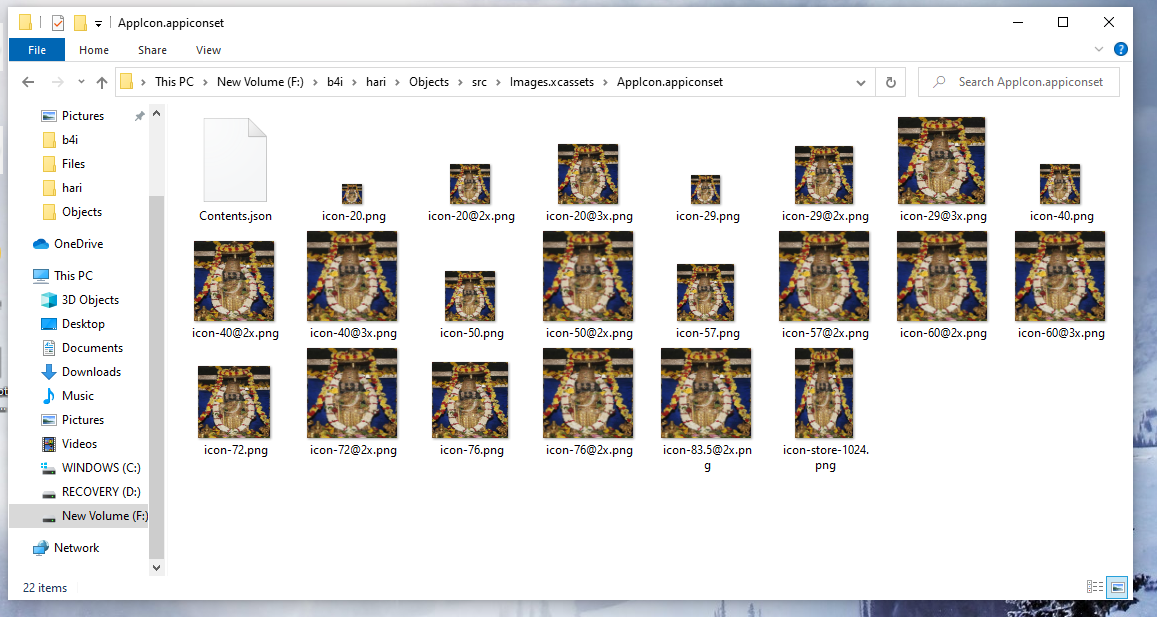Click Images.xcassets in the breadcrumb

pos(551,82)
